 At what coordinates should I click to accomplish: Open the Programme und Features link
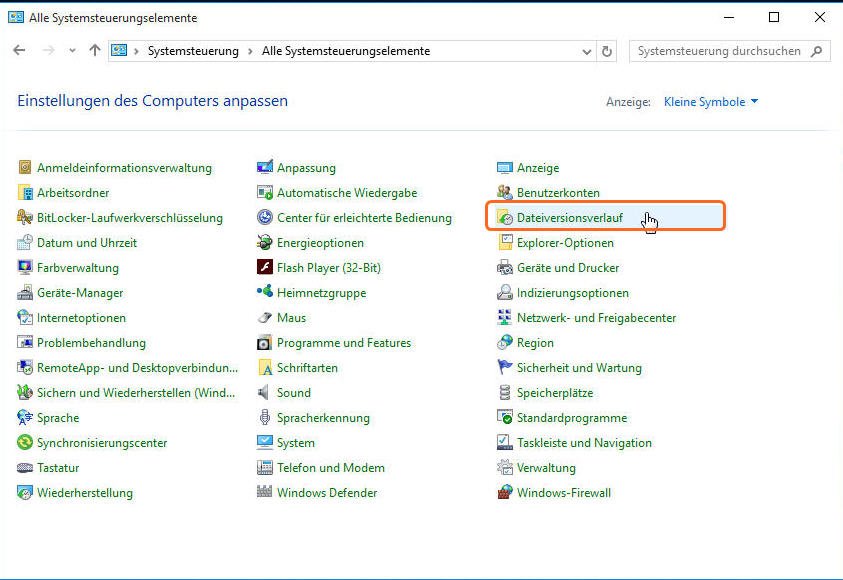click(344, 343)
